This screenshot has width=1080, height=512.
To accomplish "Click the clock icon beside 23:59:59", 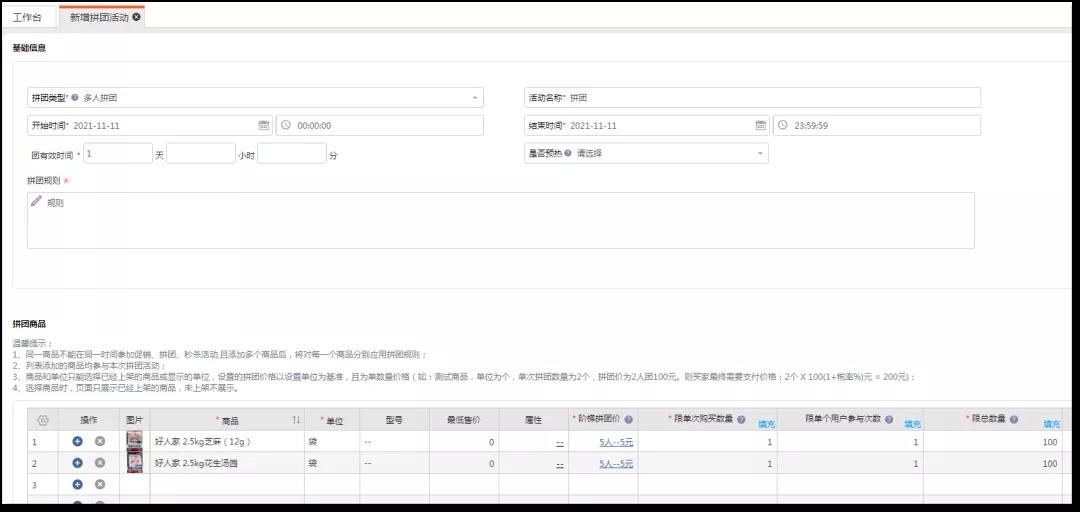I will point(784,126).
